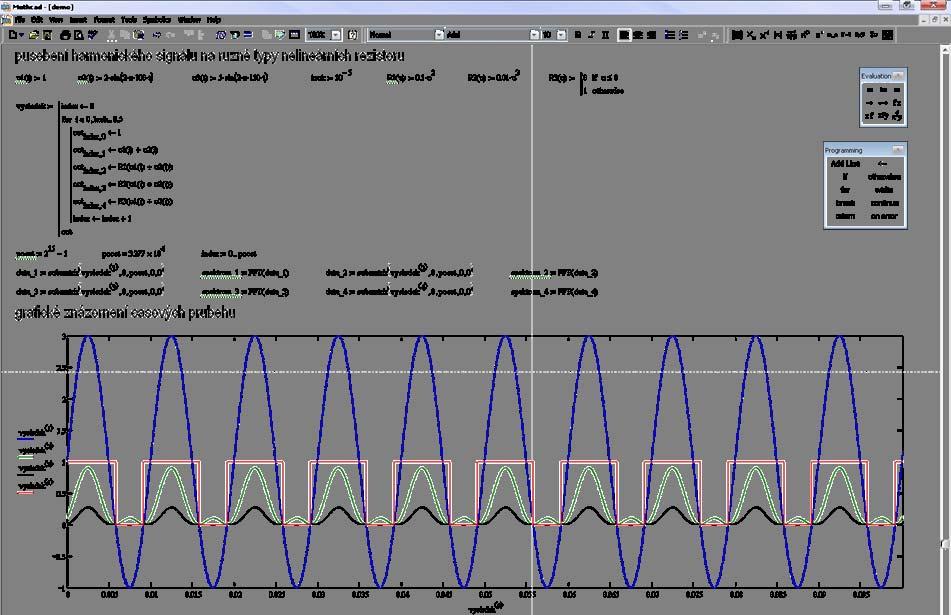The width and height of the screenshot is (951, 615).
Task: Toggle Underline formatting
Action: click(x=605, y=35)
